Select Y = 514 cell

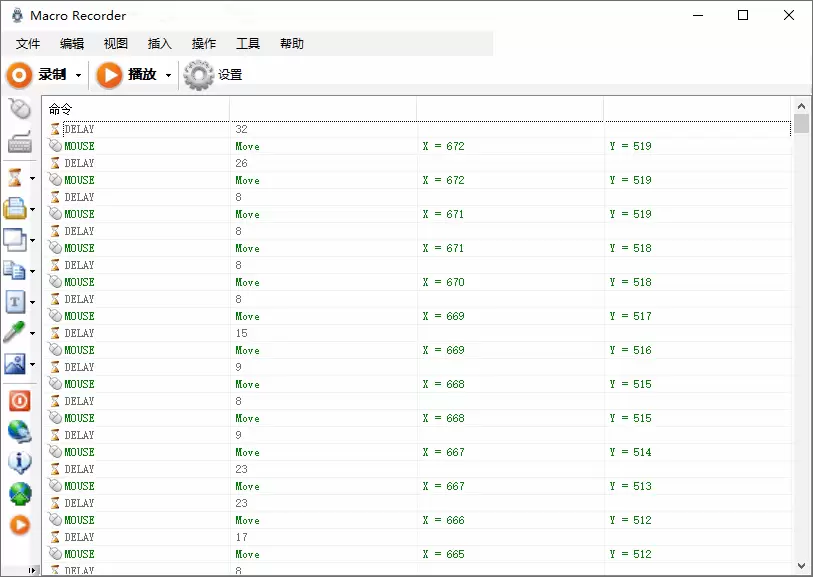[x=630, y=452]
